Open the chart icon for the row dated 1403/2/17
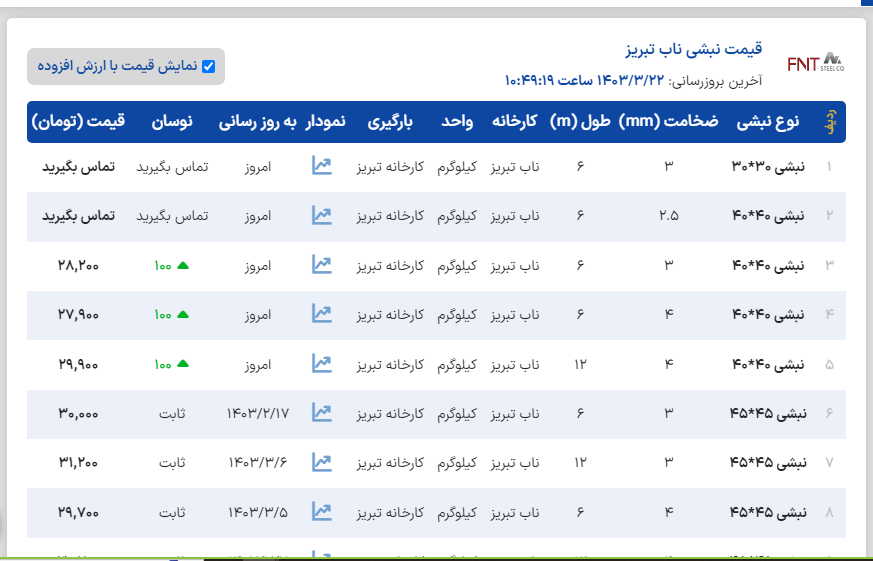This screenshot has height=561, width=873. coord(321,412)
